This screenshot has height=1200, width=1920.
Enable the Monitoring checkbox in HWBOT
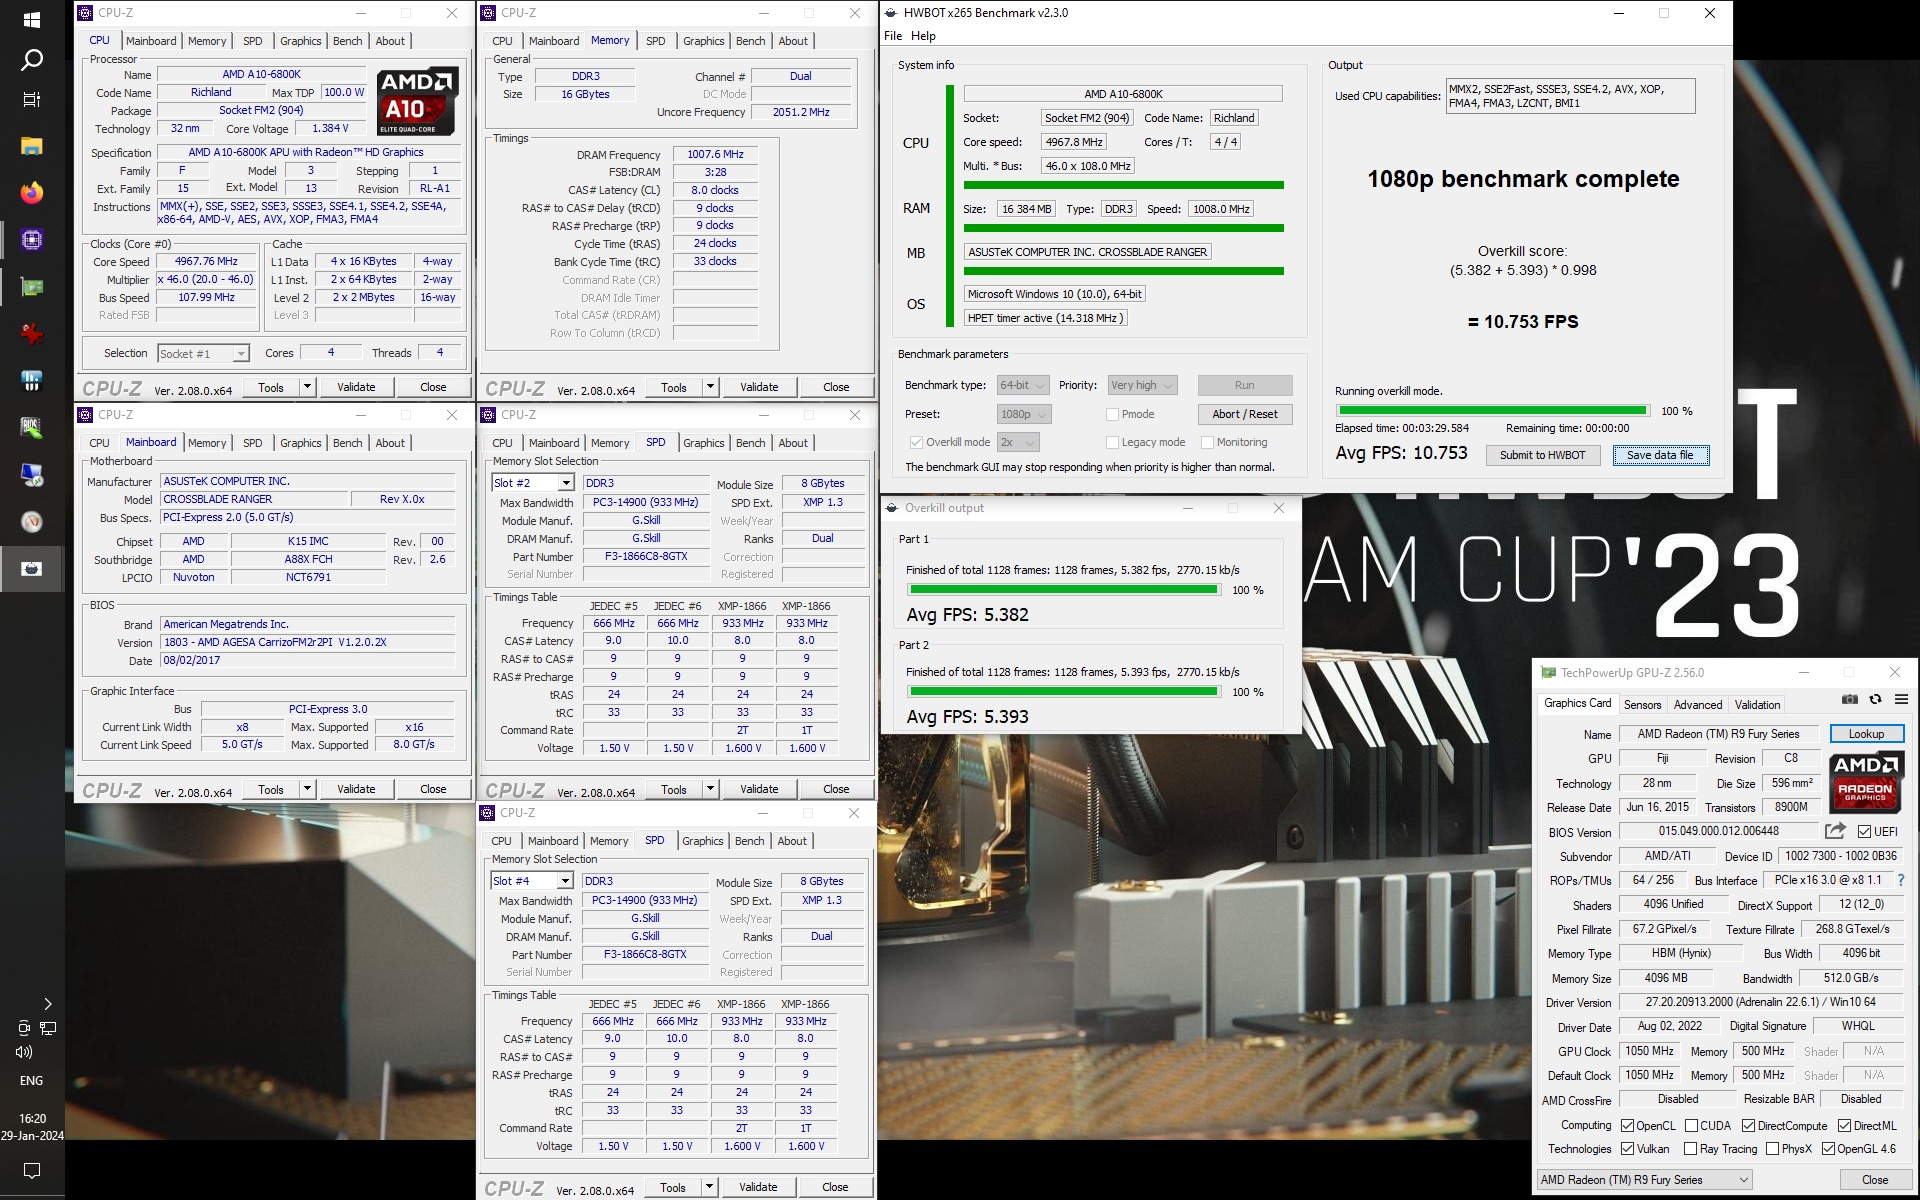click(1207, 442)
